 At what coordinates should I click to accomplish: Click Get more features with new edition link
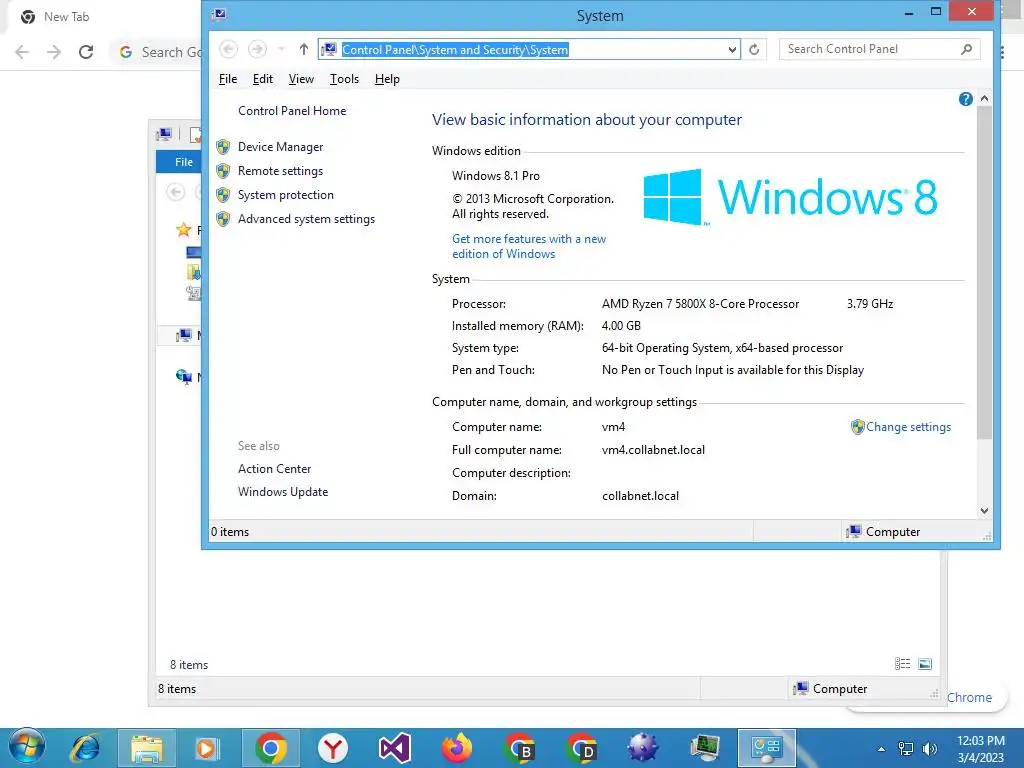click(529, 247)
